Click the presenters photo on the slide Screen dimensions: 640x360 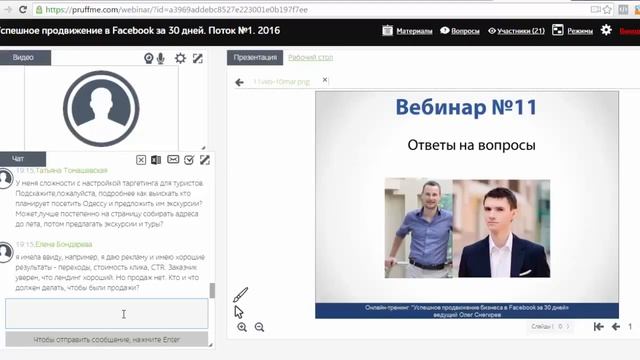pyautogui.click(x=467, y=228)
